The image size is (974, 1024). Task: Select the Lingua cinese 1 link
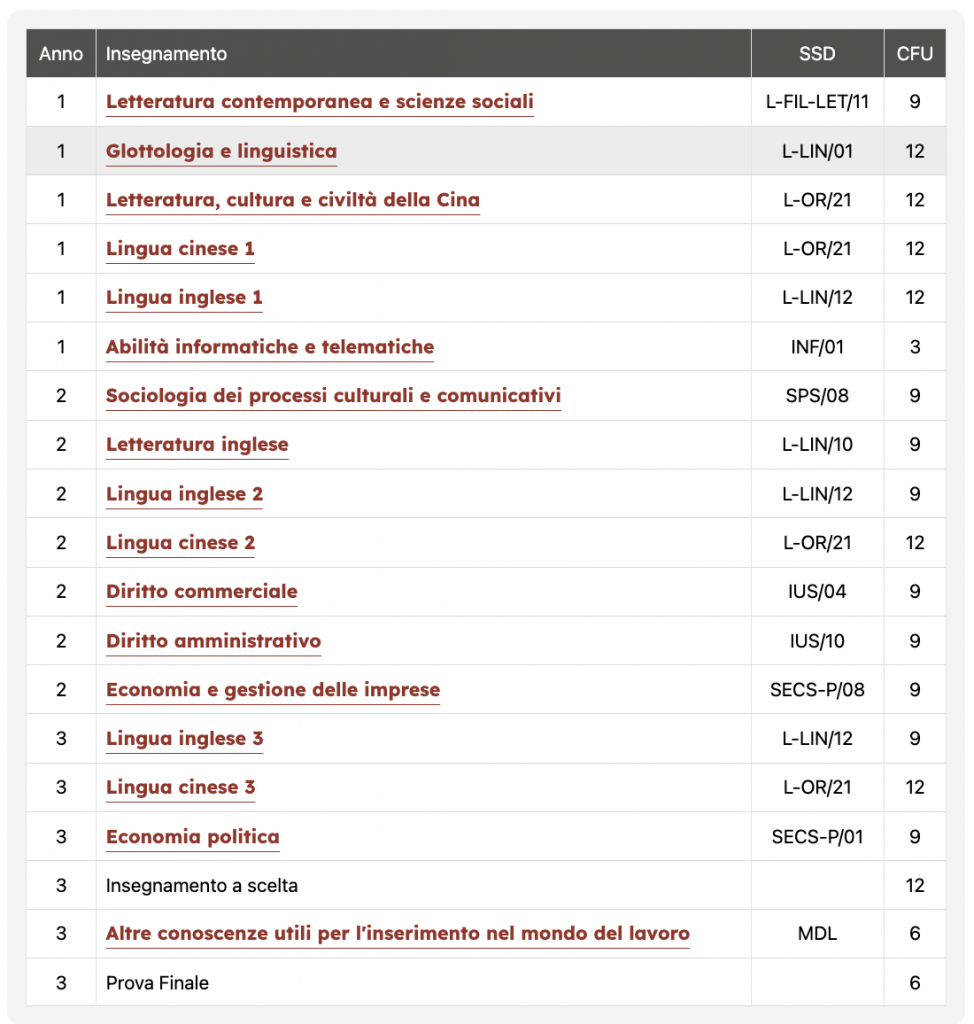click(180, 249)
